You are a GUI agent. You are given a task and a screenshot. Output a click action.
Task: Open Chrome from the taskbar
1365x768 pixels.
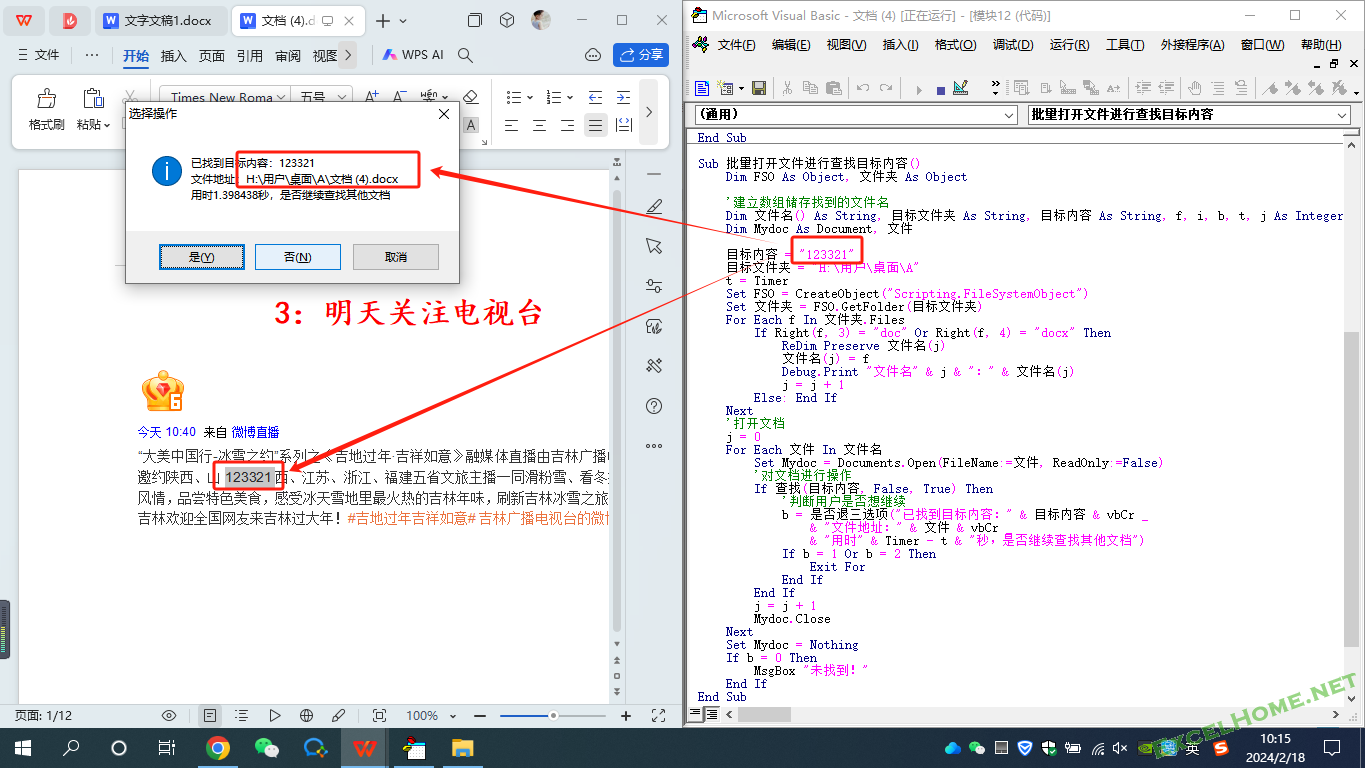pyautogui.click(x=217, y=747)
